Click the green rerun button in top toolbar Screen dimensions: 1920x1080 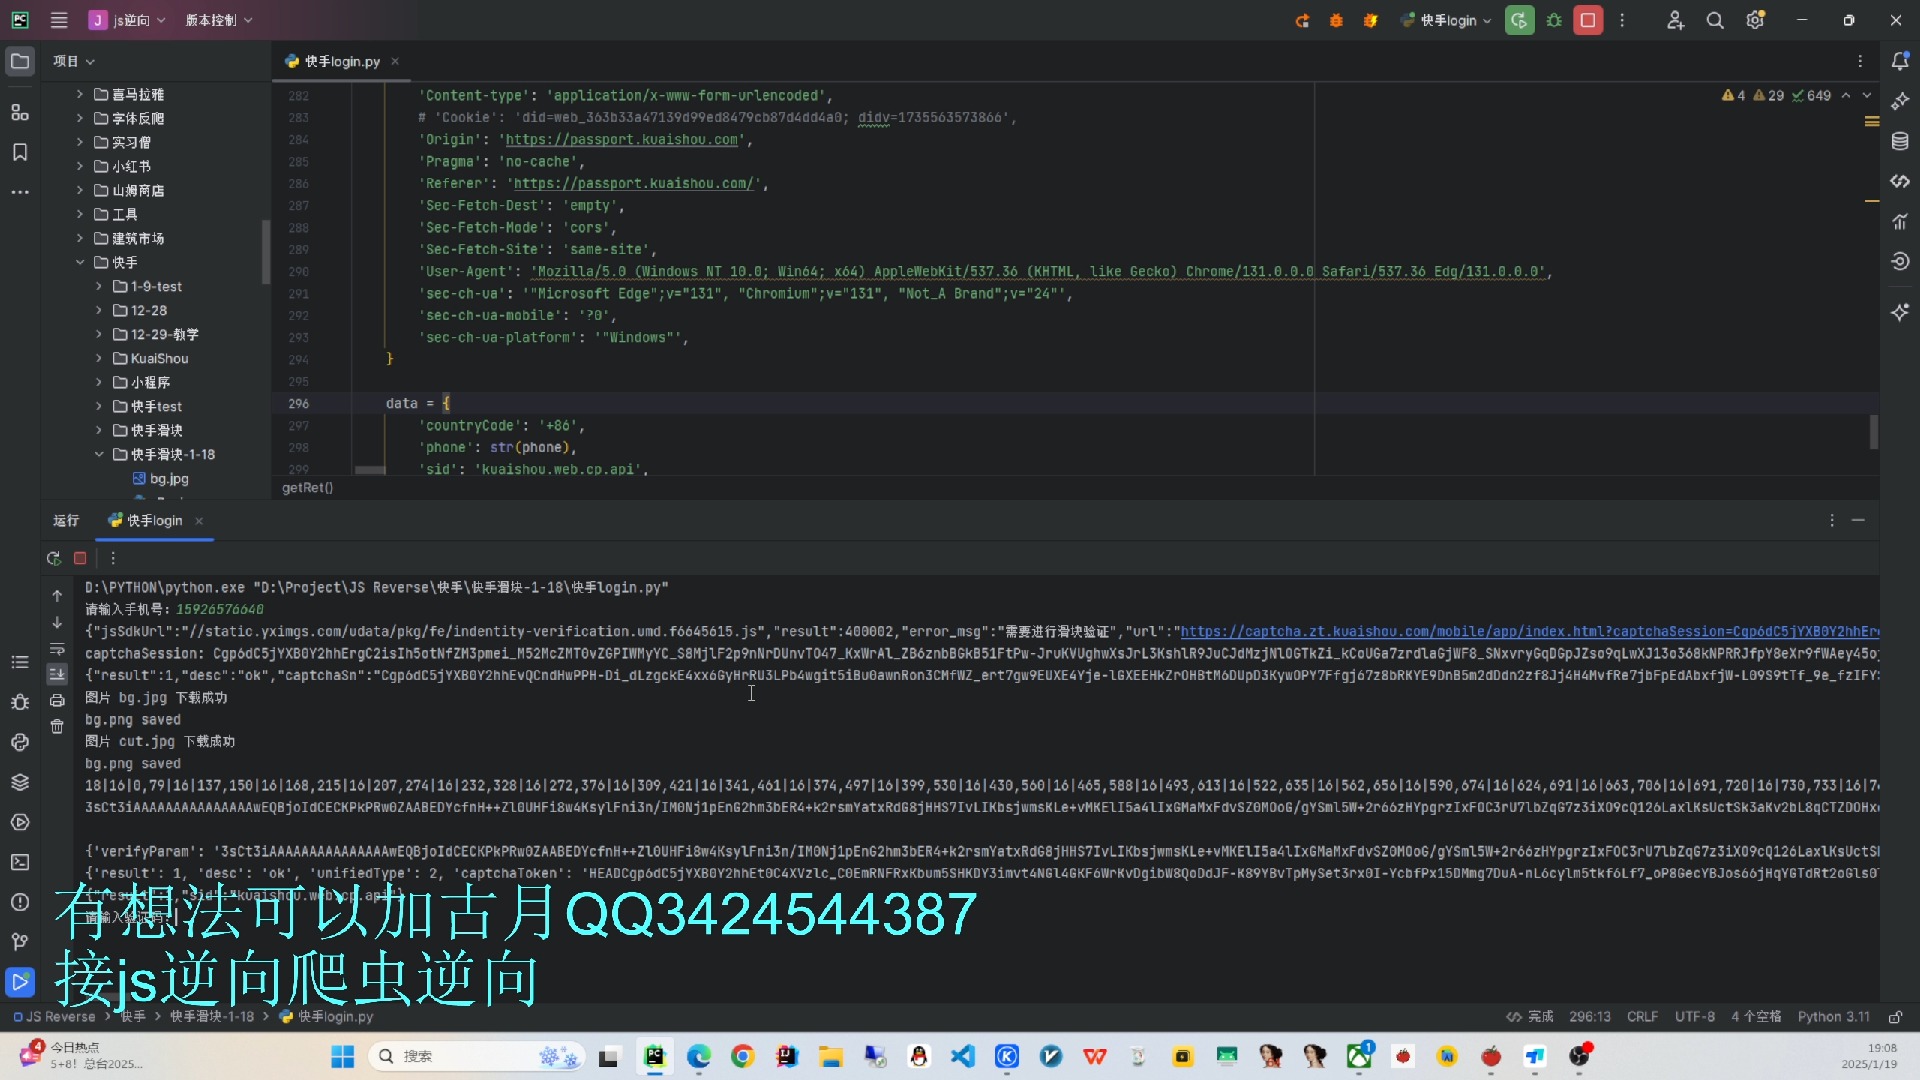pos(1520,20)
